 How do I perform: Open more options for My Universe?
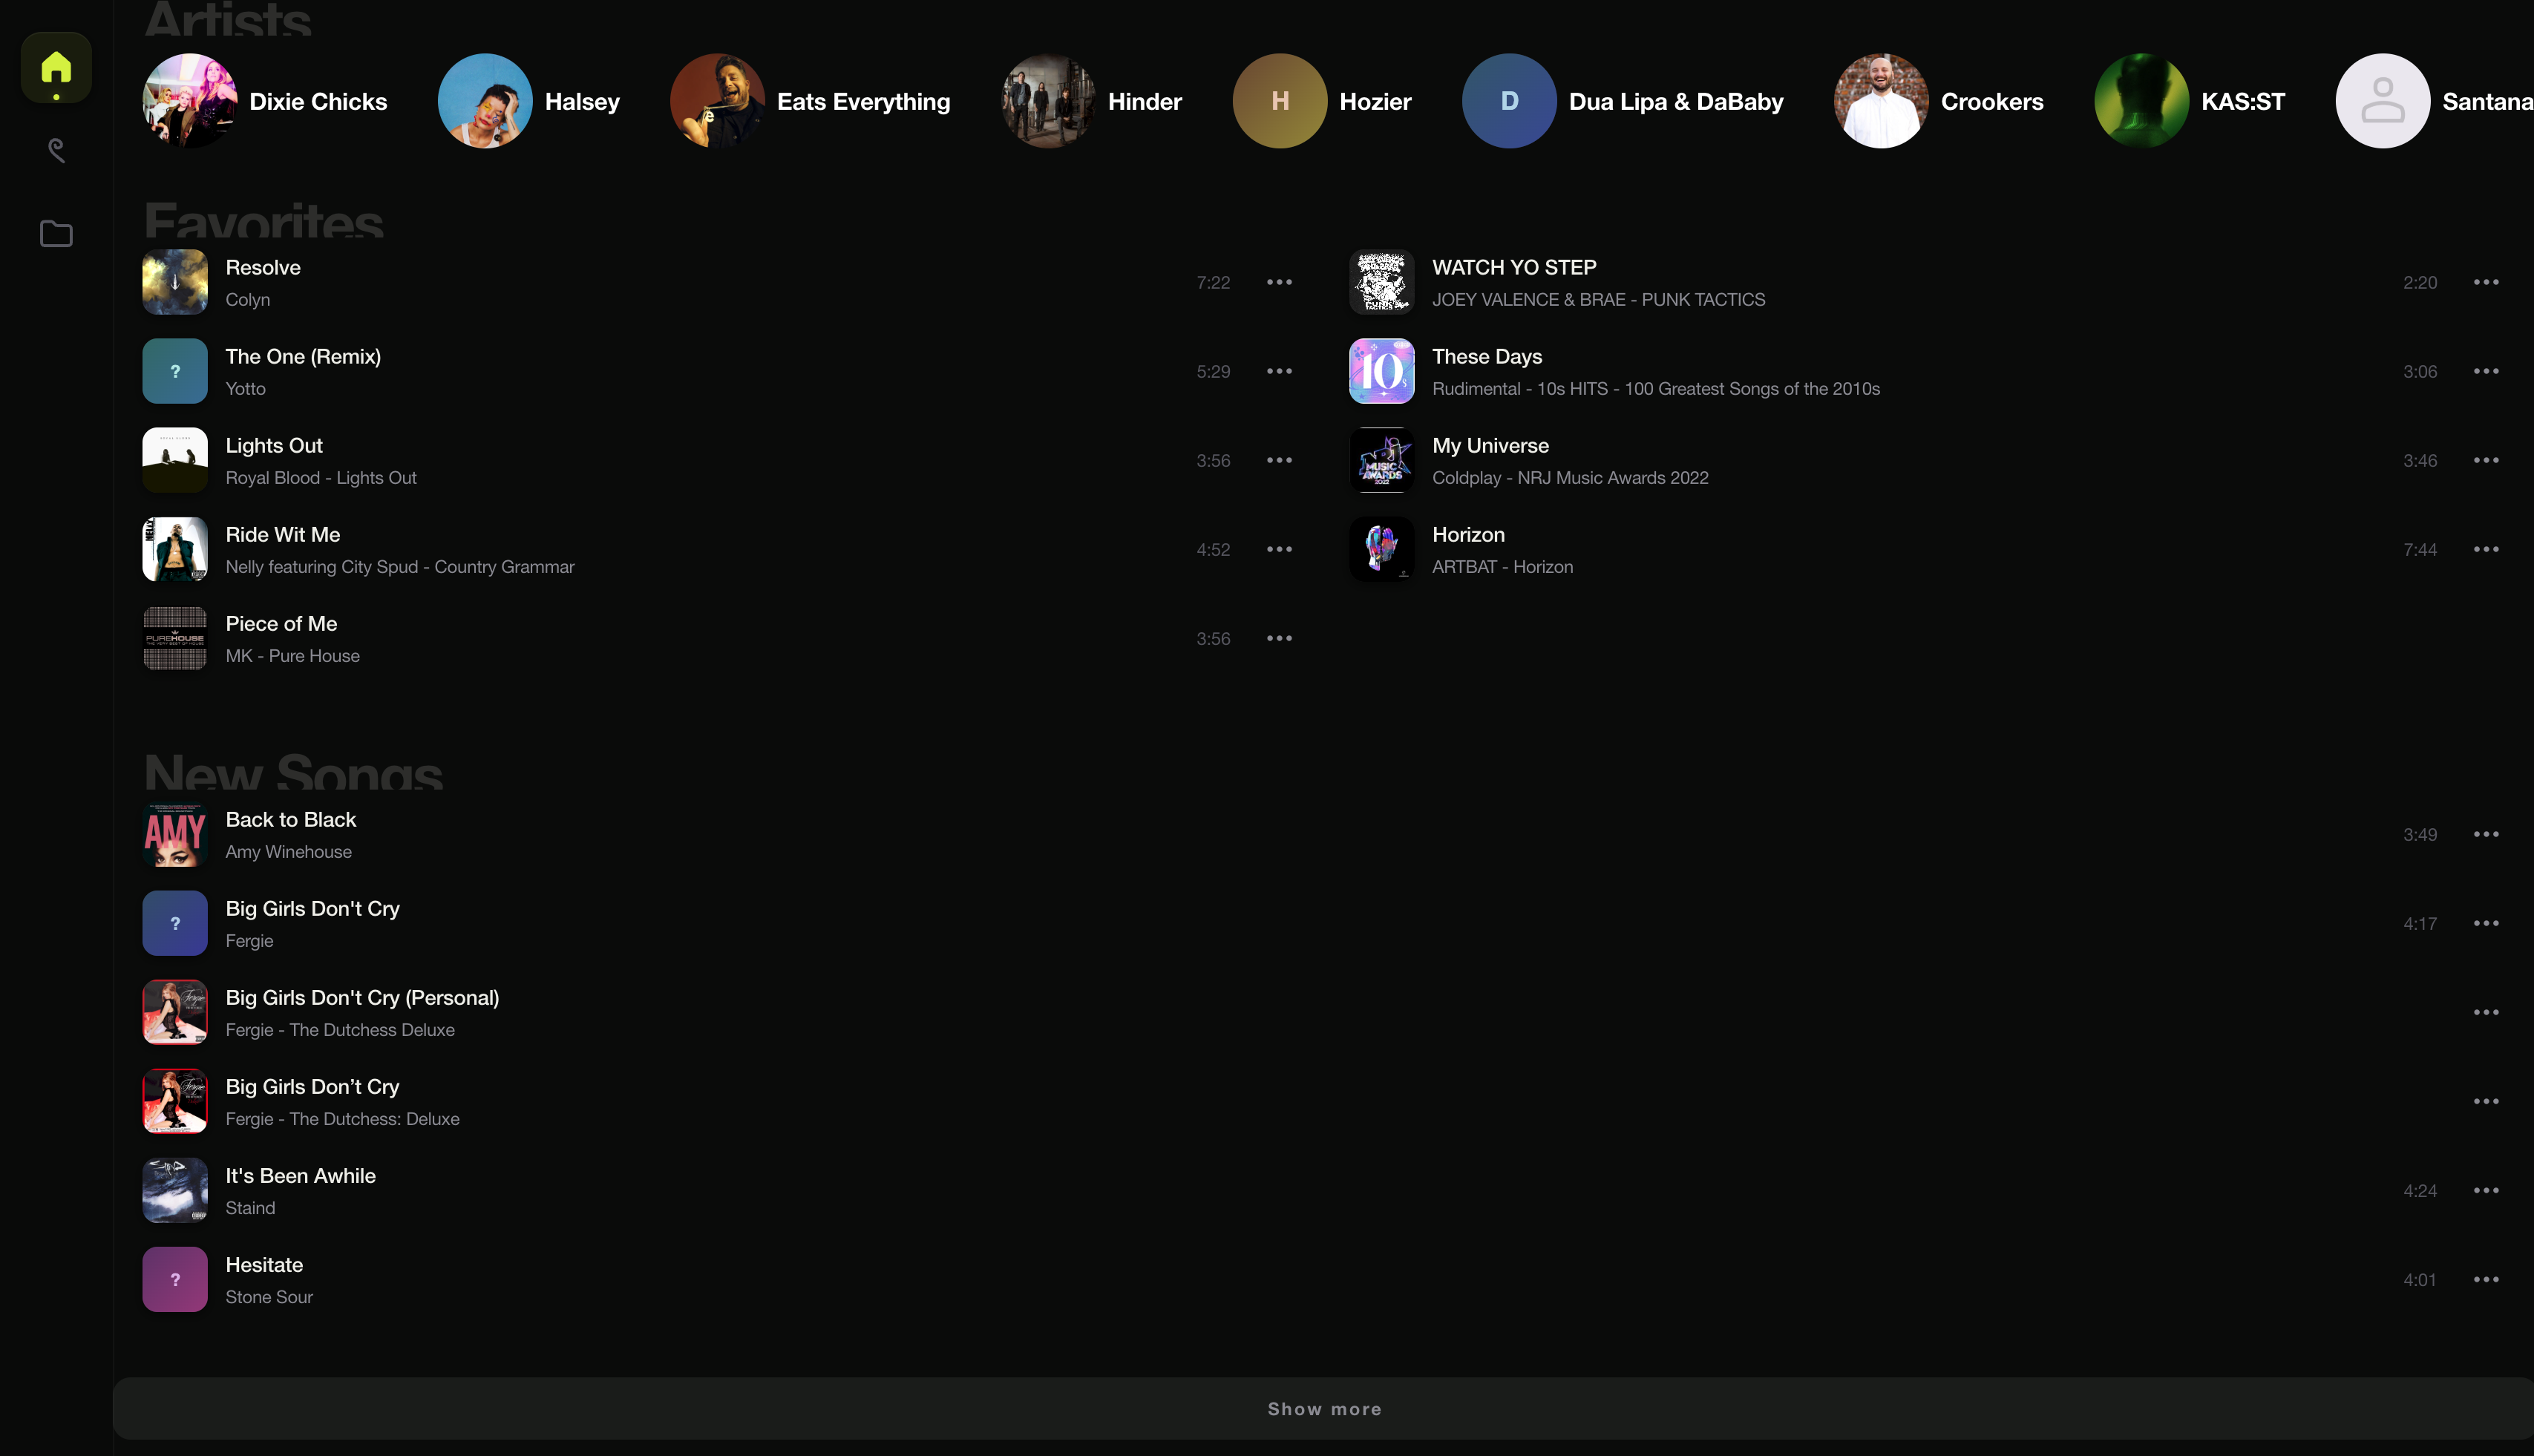pyautogui.click(x=2486, y=460)
